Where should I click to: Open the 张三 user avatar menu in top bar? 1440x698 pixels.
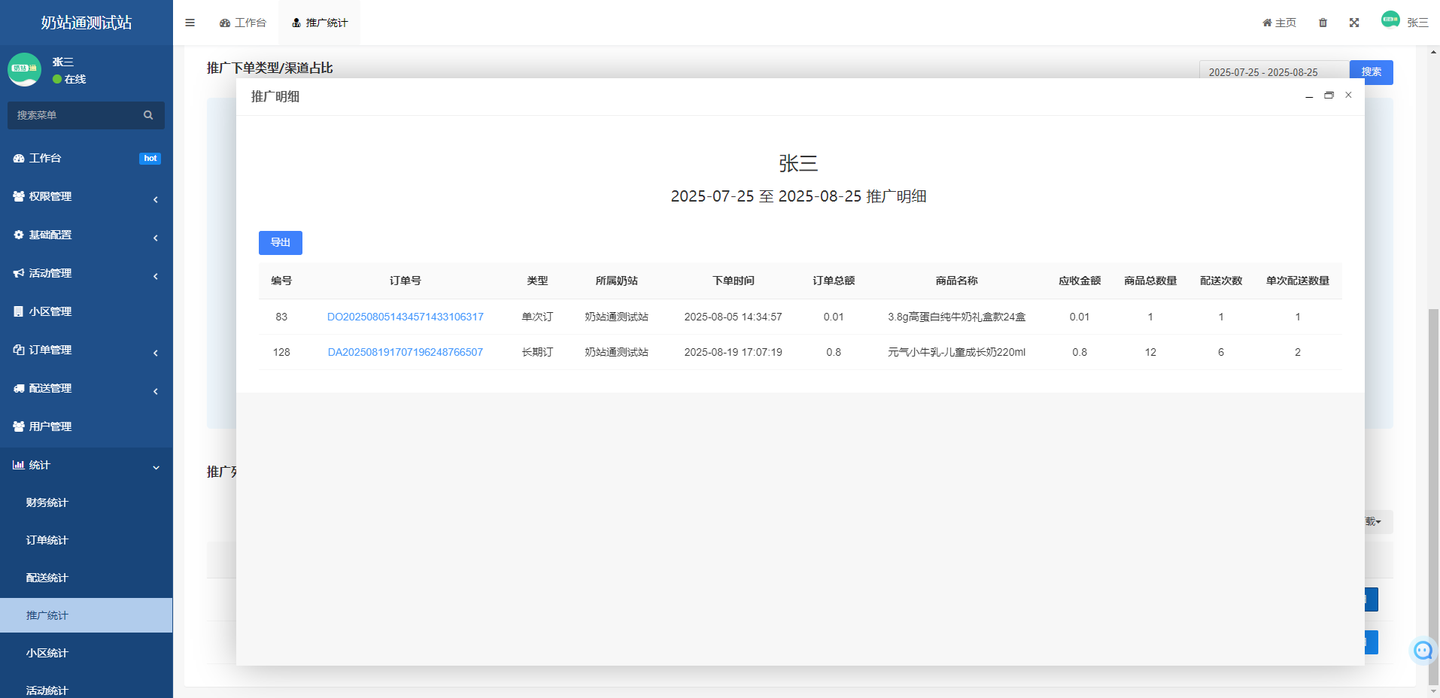1405,21
